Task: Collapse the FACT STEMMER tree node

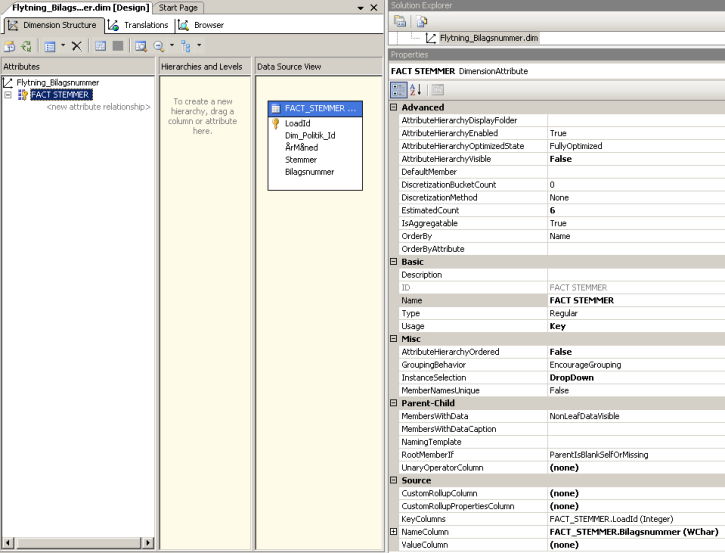Action: tap(8, 95)
